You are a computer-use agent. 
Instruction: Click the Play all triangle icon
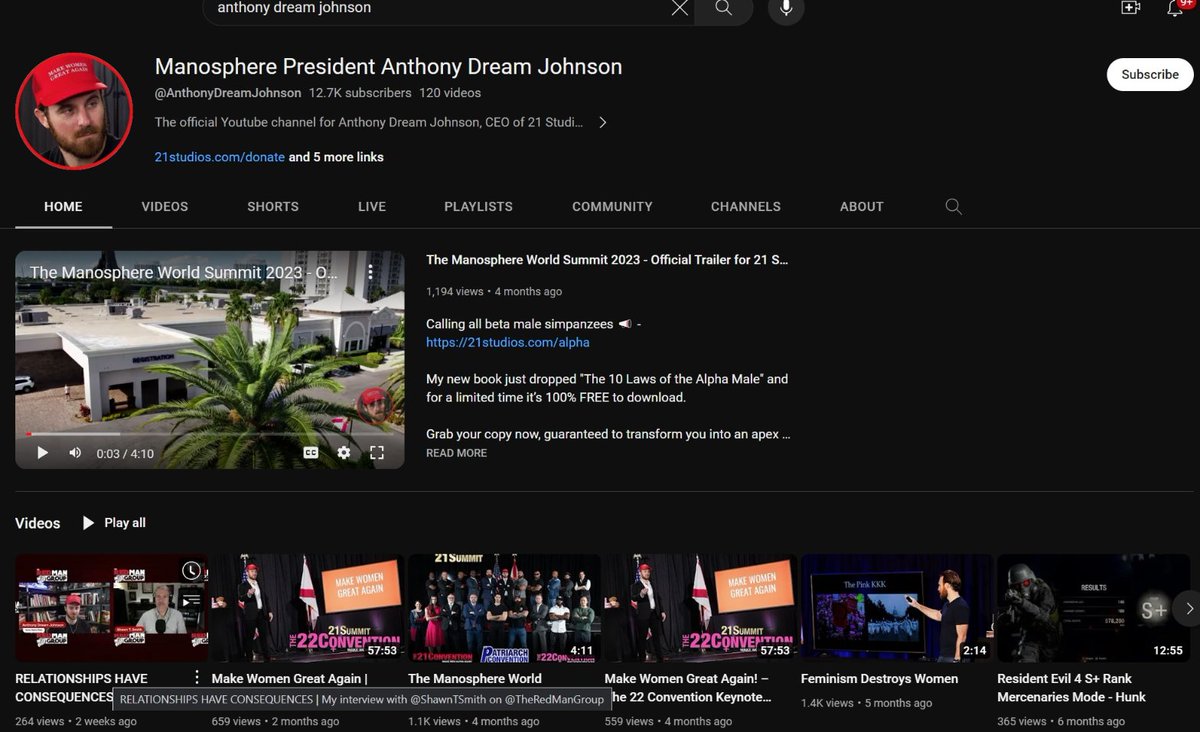(88, 522)
